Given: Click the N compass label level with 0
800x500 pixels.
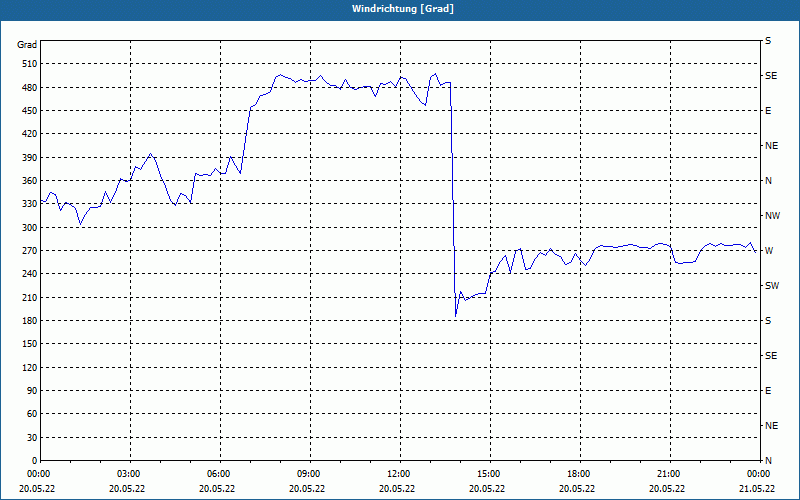Looking at the screenshot, I should click(x=768, y=460).
